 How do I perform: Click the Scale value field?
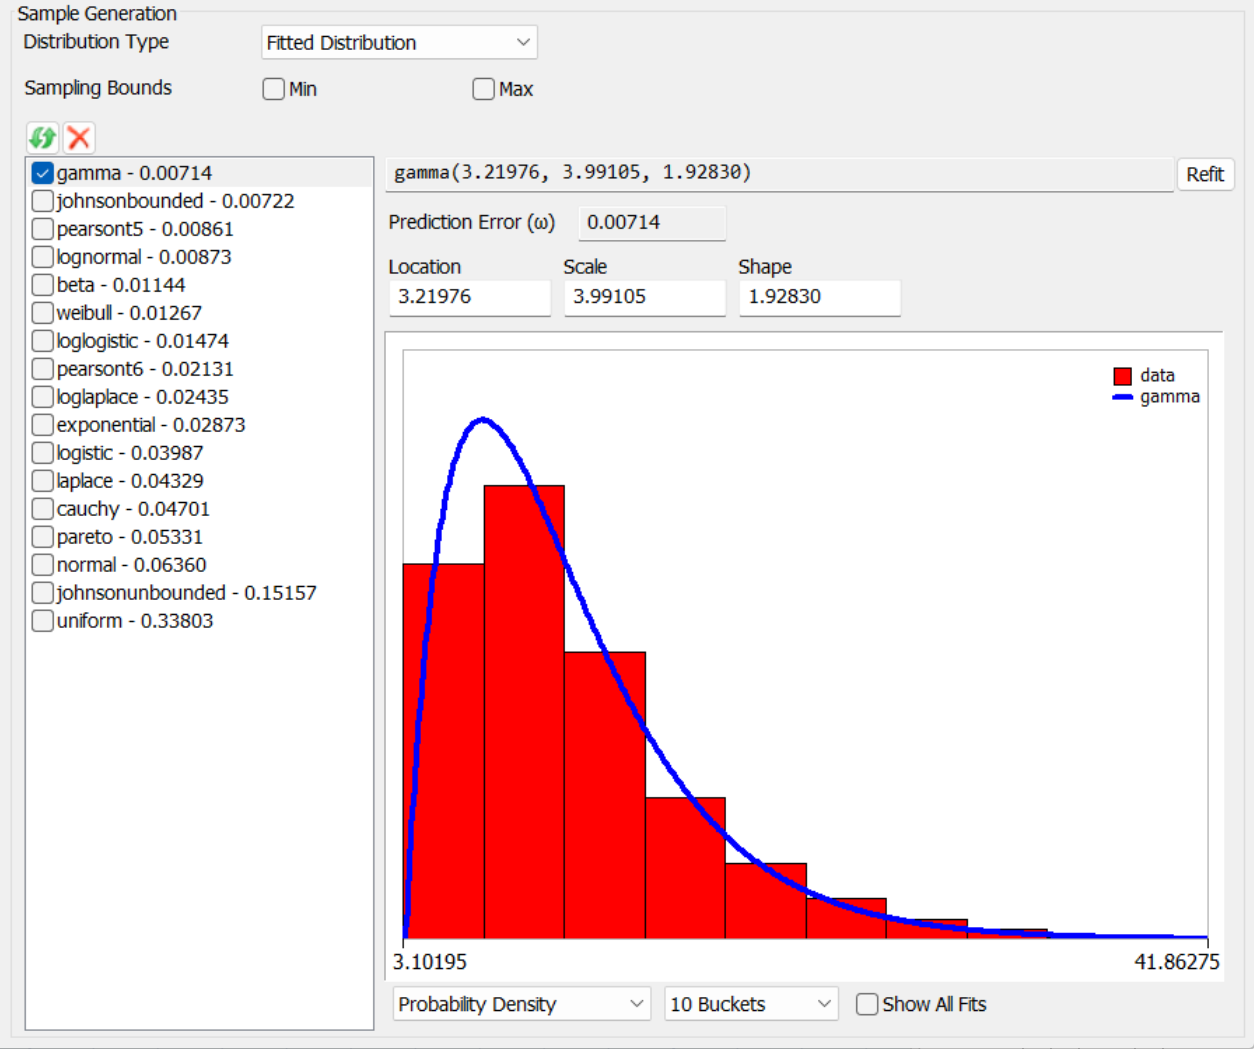tap(644, 297)
